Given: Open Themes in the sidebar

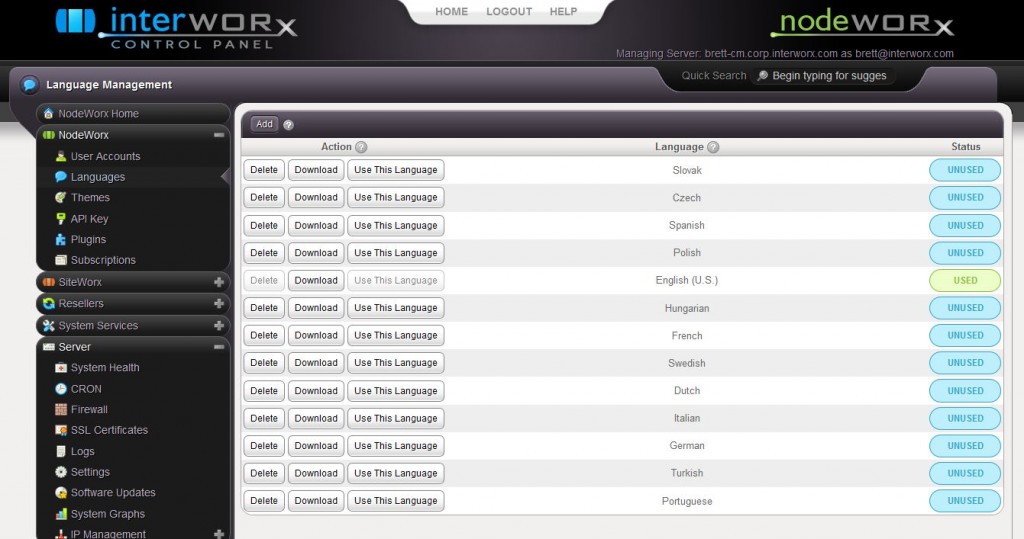Looking at the screenshot, I should (x=90, y=197).
